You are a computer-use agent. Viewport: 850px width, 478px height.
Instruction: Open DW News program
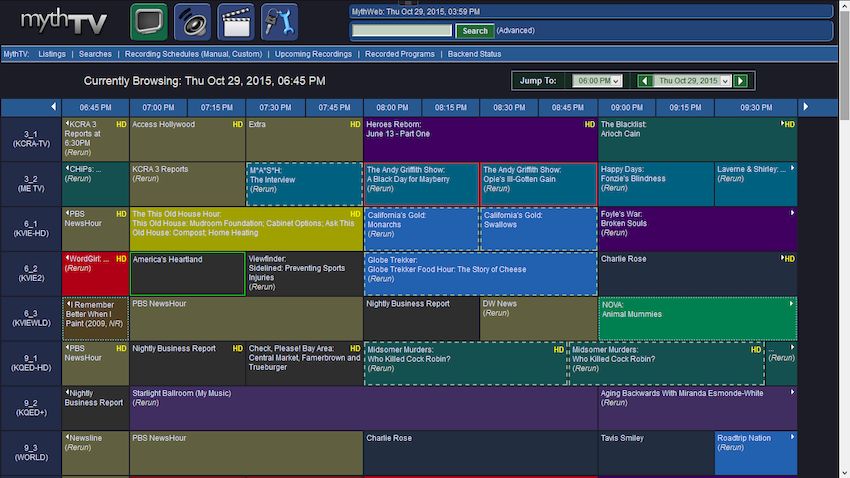click(539, 319)
